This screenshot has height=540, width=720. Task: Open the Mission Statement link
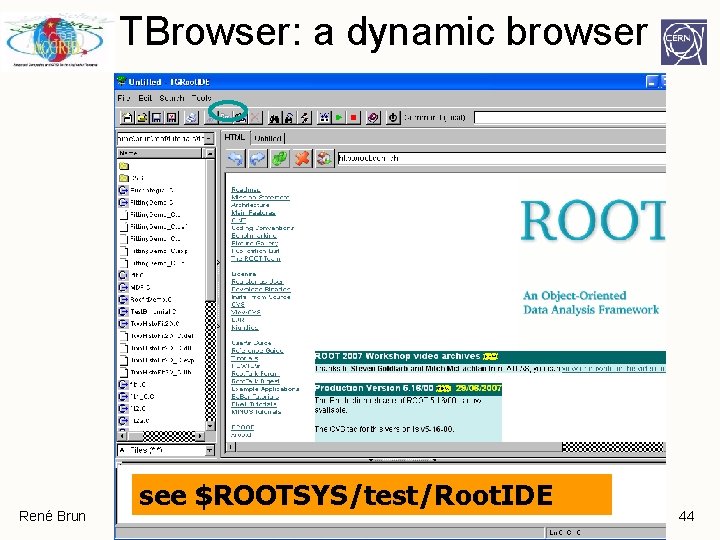pyautogui.click(x=260, y=197)
